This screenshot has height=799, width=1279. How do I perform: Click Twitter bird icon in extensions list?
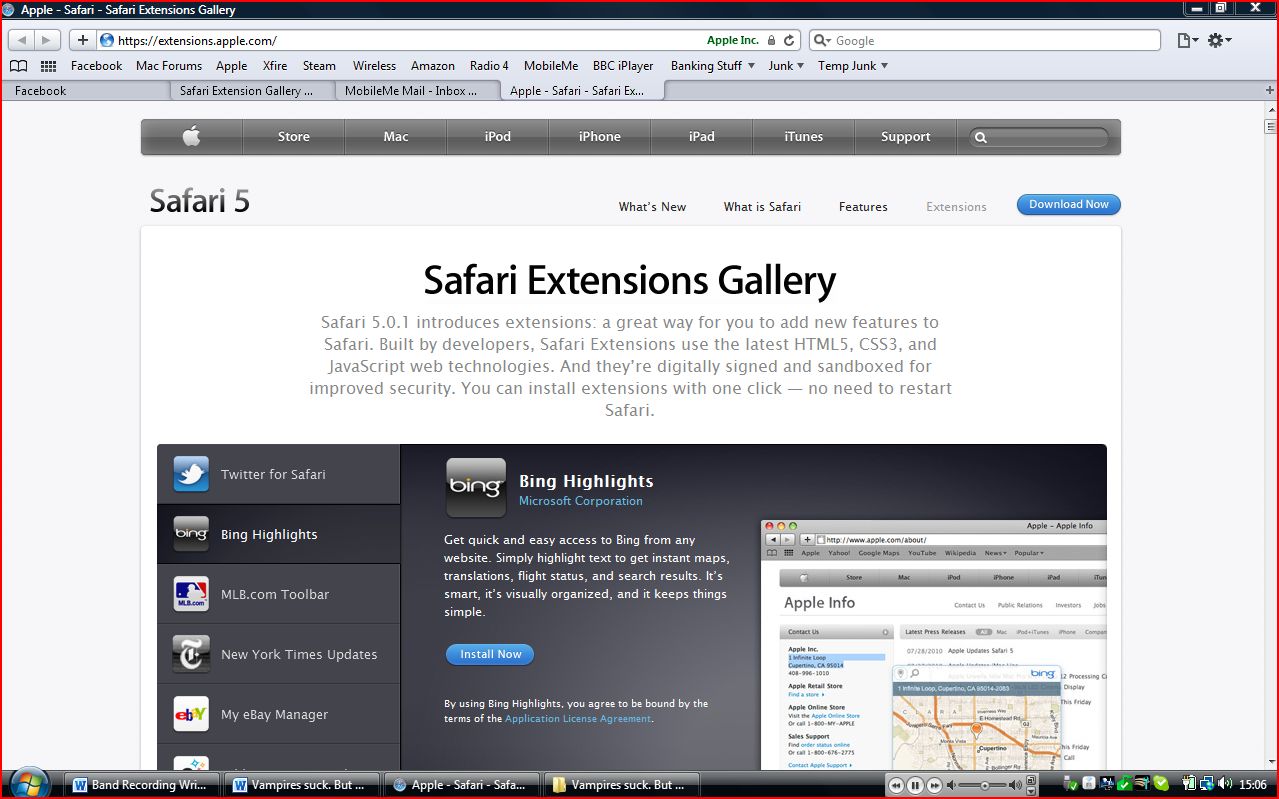[x=191, y=474]
